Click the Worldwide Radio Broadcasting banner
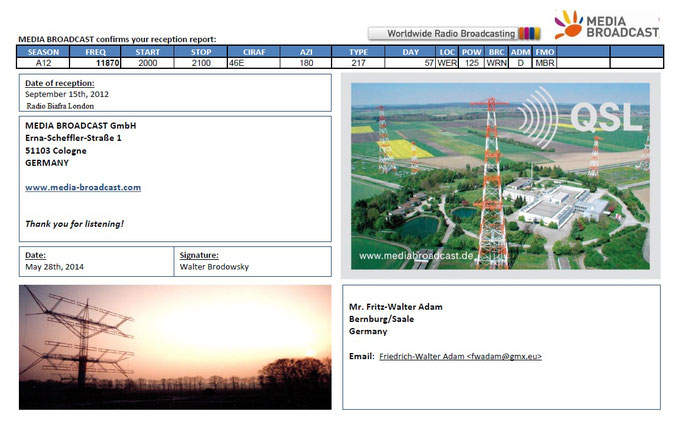This screenshot has width=682, height=425. point(454,33)
